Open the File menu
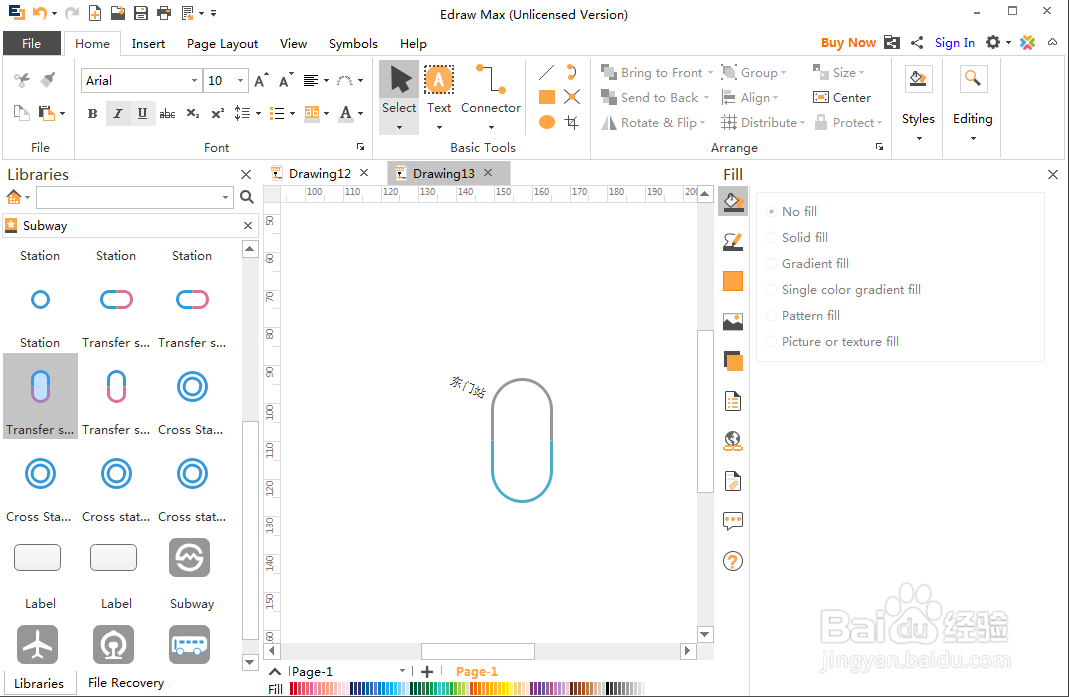This screenshot has width=1069, height=697. pos(31,43)
